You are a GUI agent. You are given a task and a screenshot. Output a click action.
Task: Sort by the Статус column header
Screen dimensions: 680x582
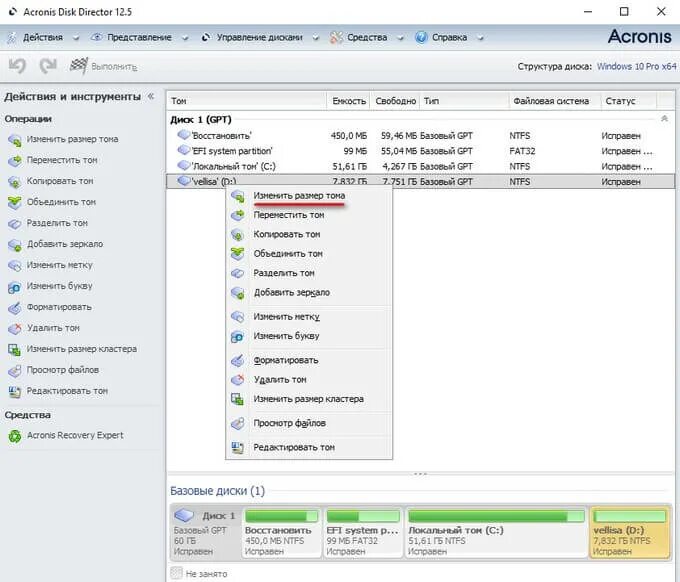pyautogui.click(x=629, y=101)
